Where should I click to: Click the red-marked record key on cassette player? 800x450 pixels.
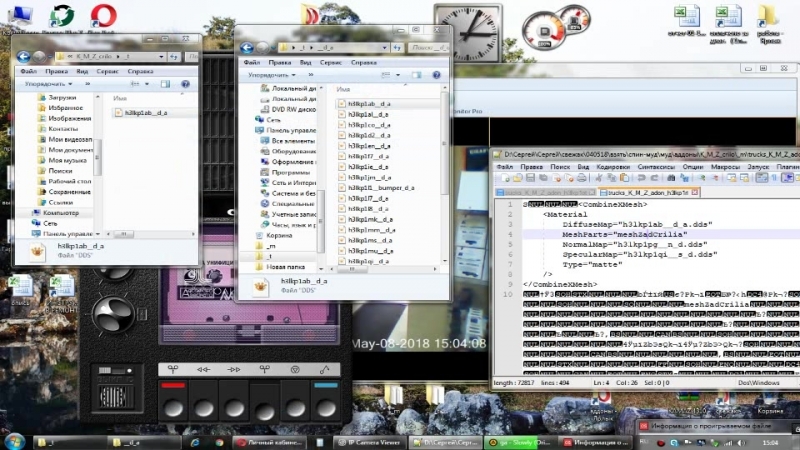173,401
